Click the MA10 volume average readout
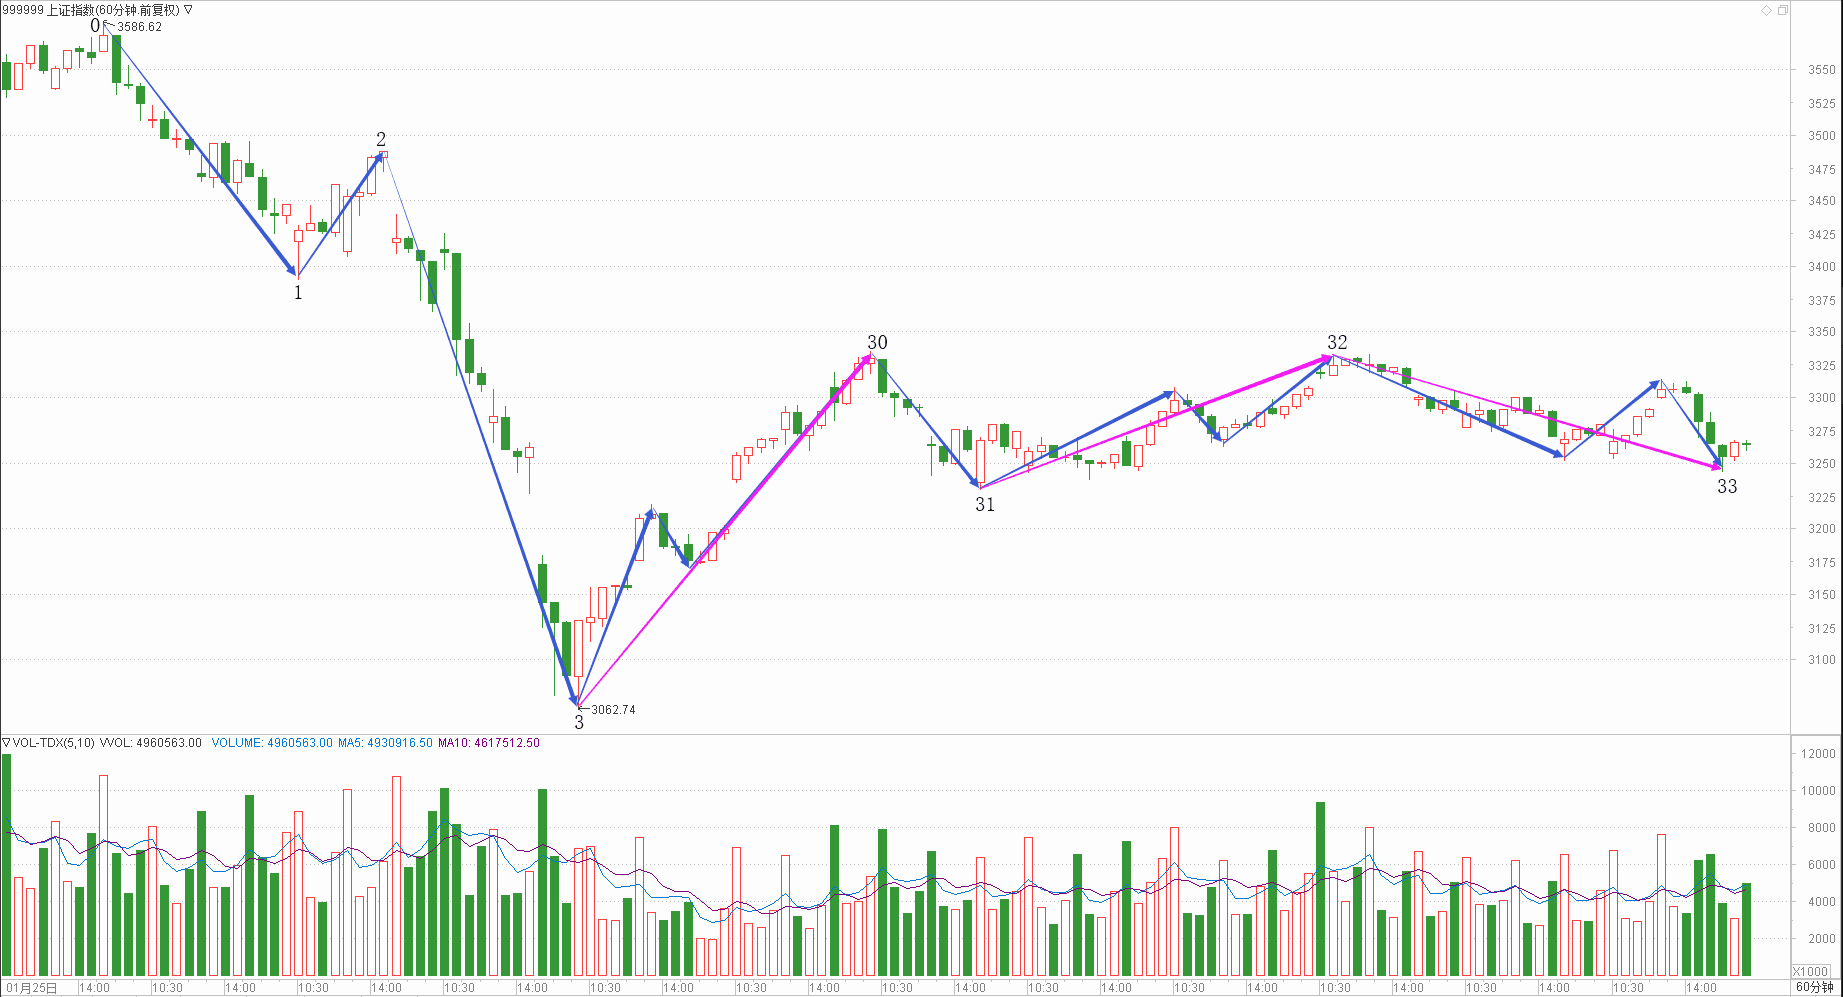 489,743
